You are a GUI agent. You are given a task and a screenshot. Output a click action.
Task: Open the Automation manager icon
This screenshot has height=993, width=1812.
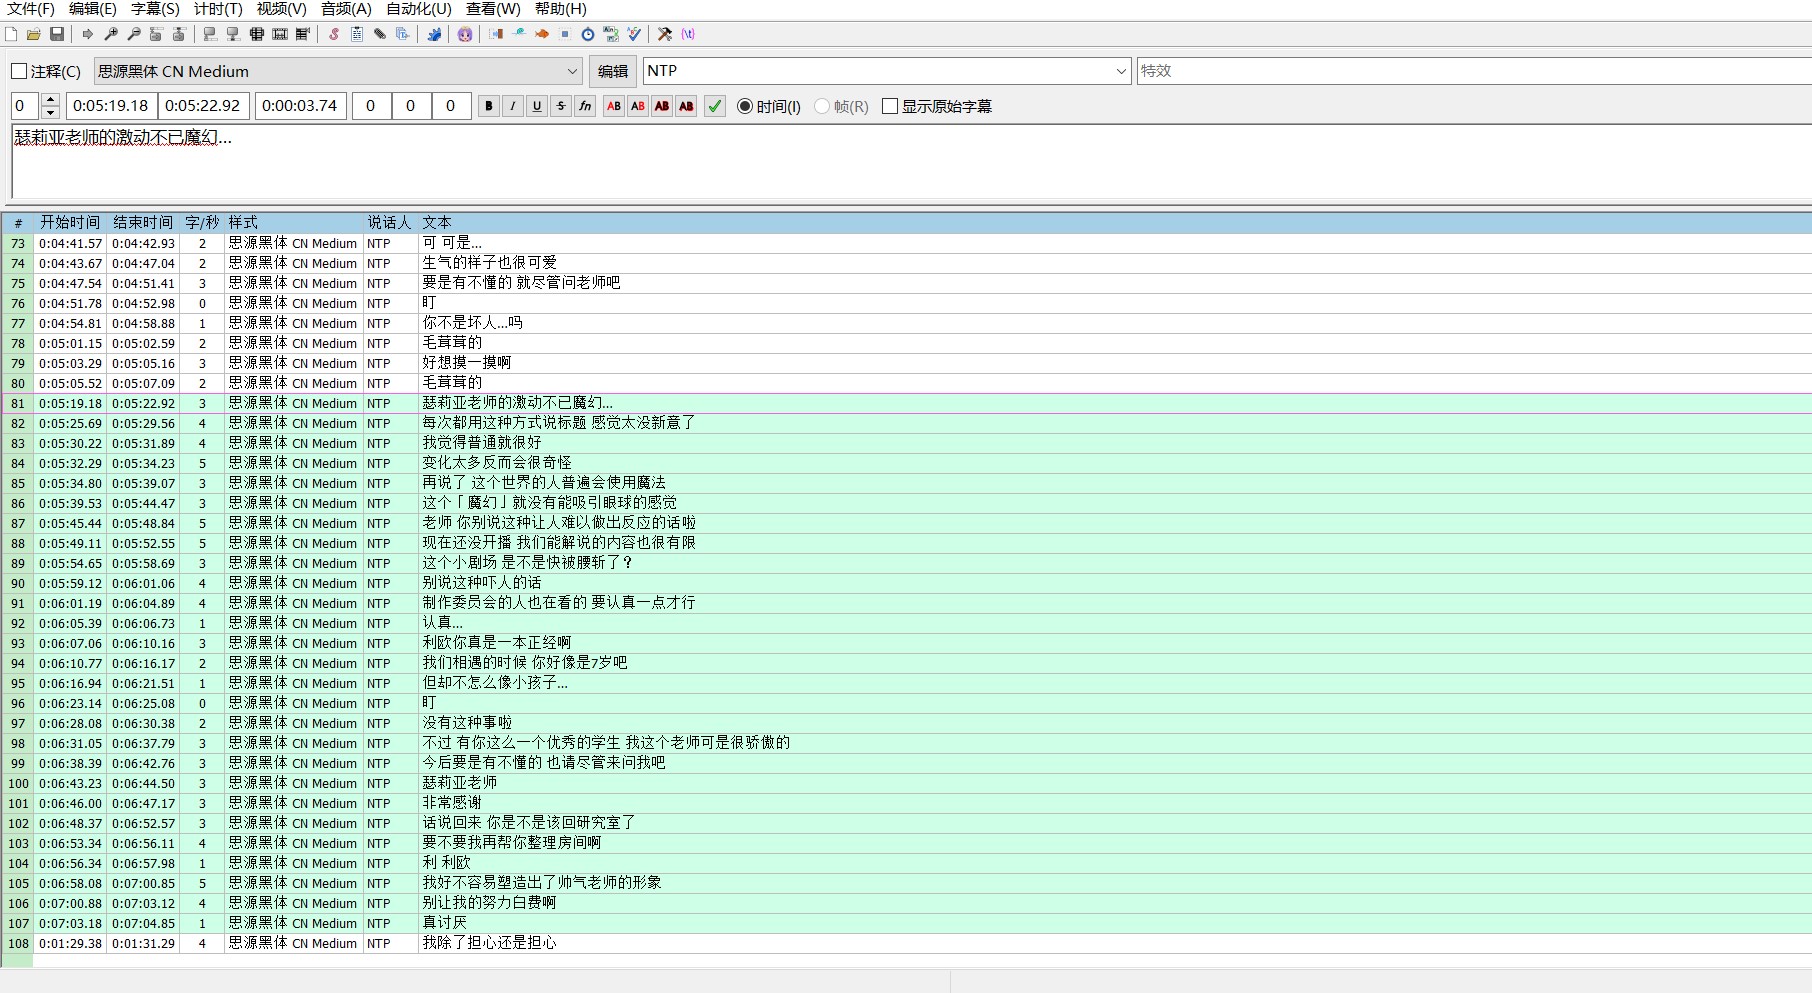[434, 34]
